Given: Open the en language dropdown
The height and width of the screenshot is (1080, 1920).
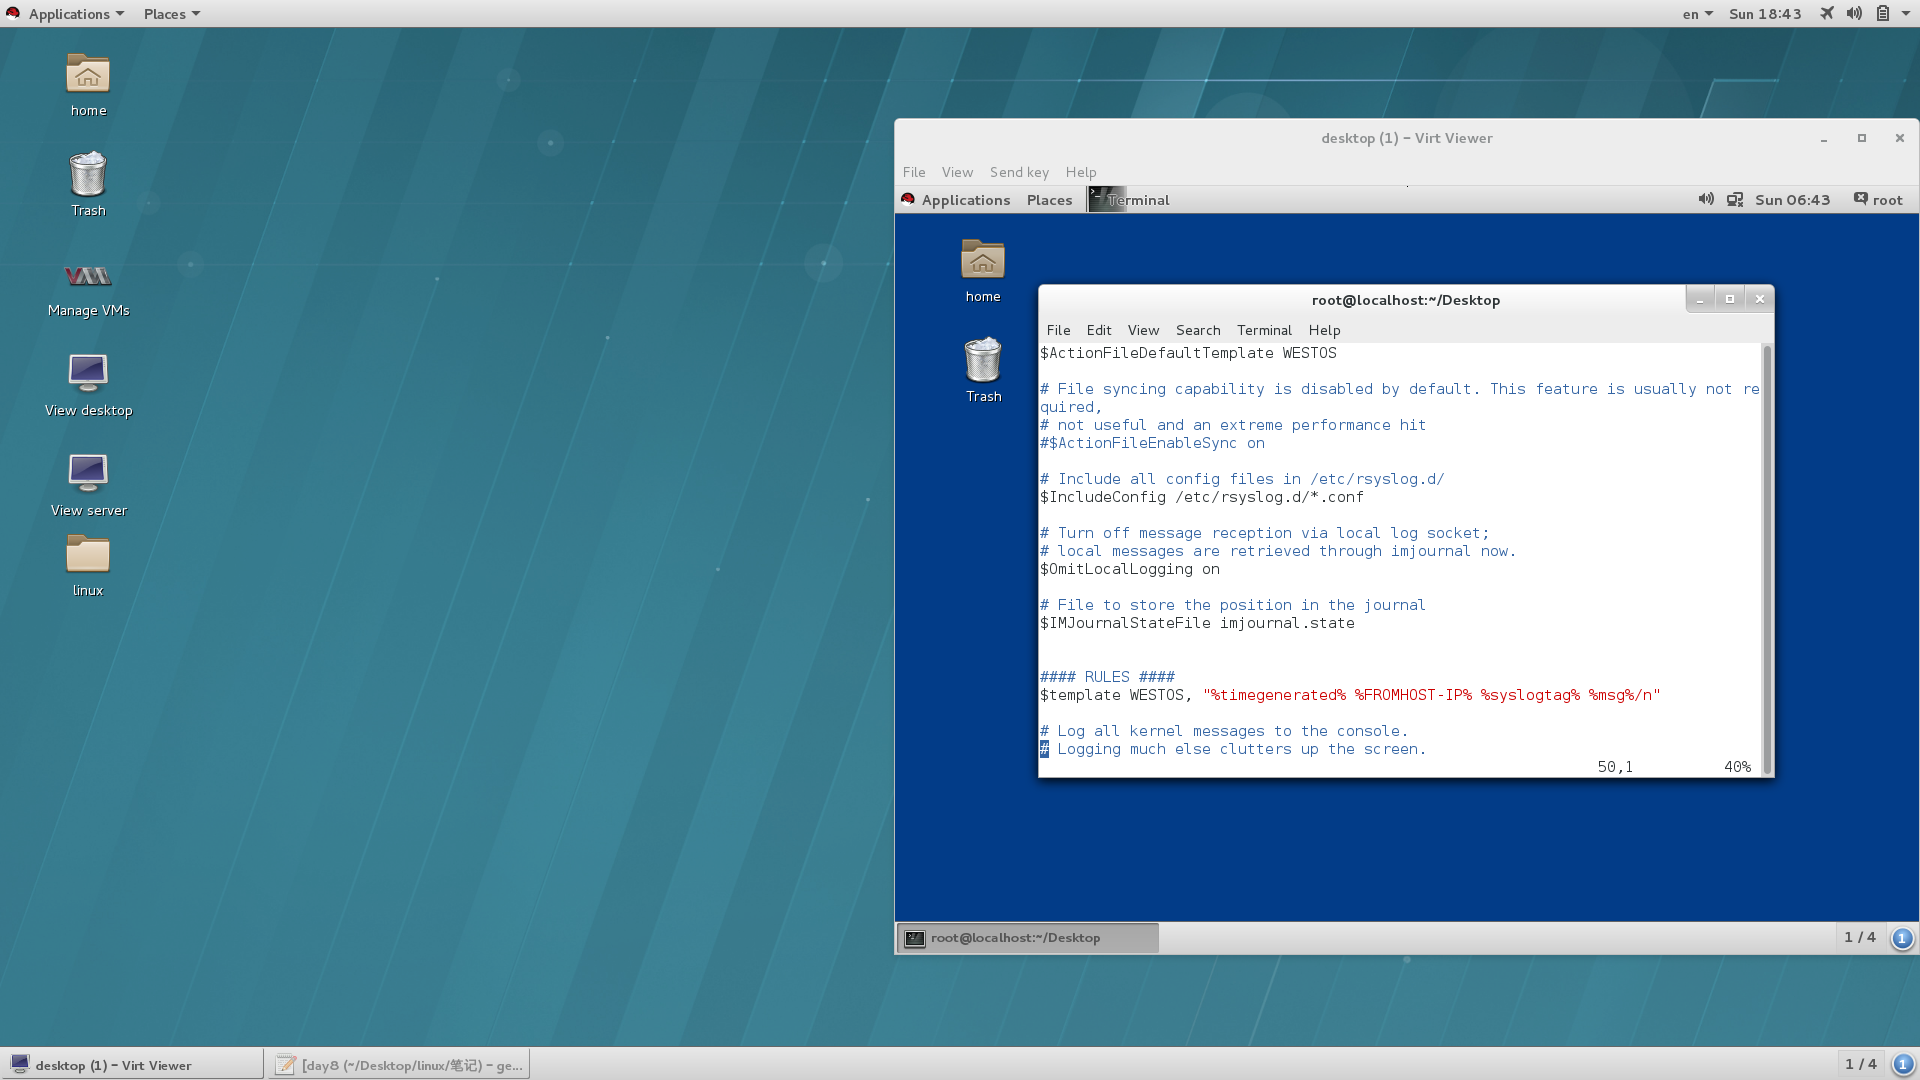Looking at the screenshot, I should coord(1697,14).
